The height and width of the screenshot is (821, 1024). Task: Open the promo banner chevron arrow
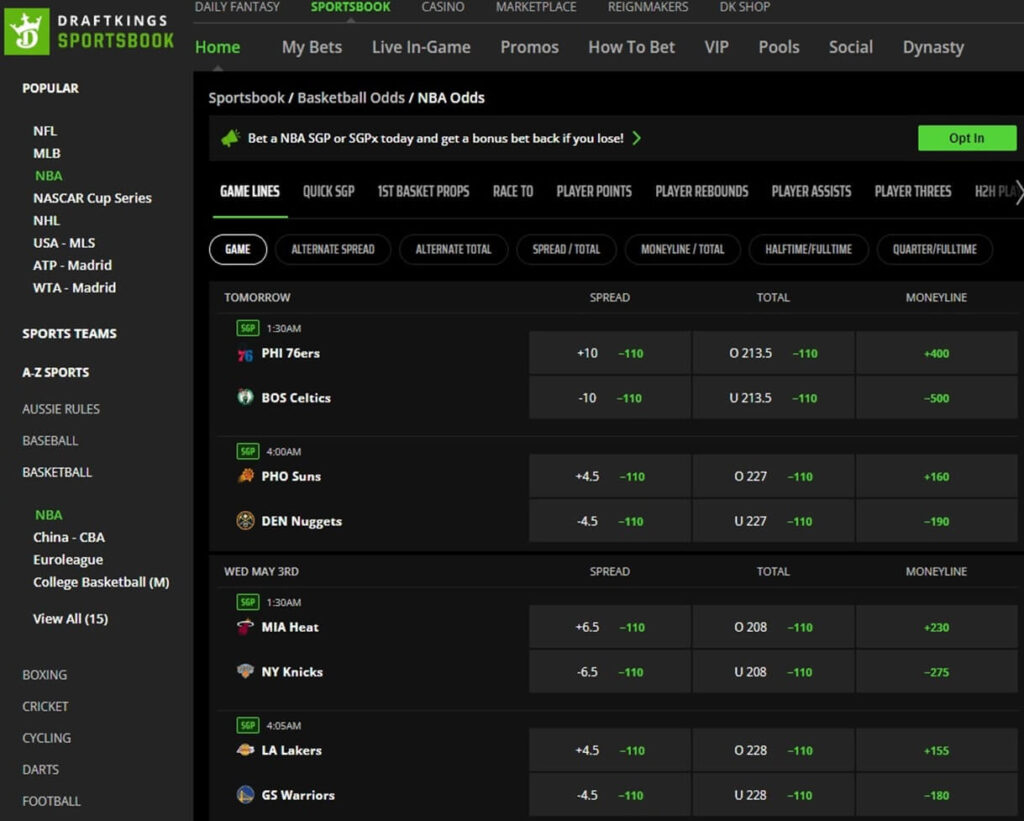tap(637, 138)
